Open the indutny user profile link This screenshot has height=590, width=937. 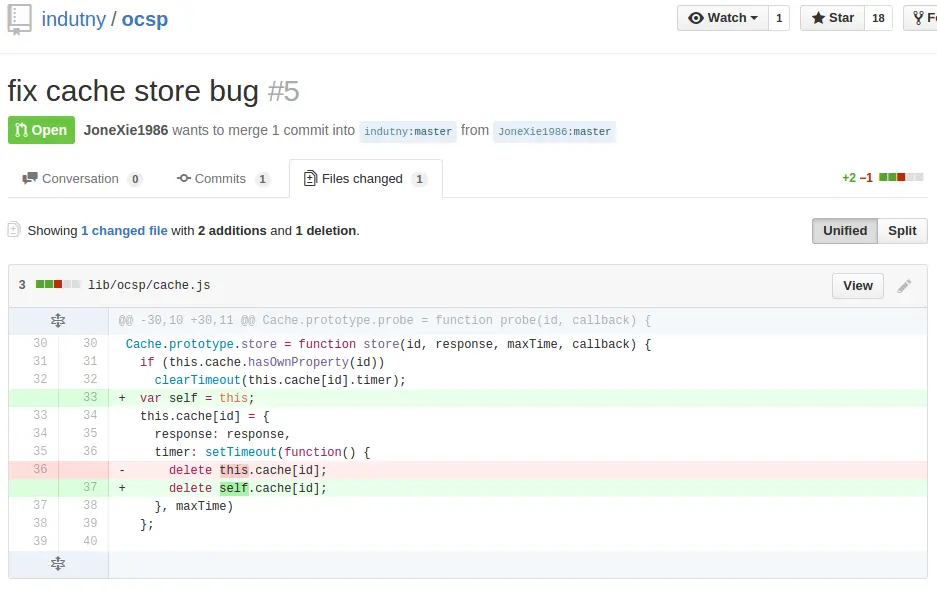73,19
